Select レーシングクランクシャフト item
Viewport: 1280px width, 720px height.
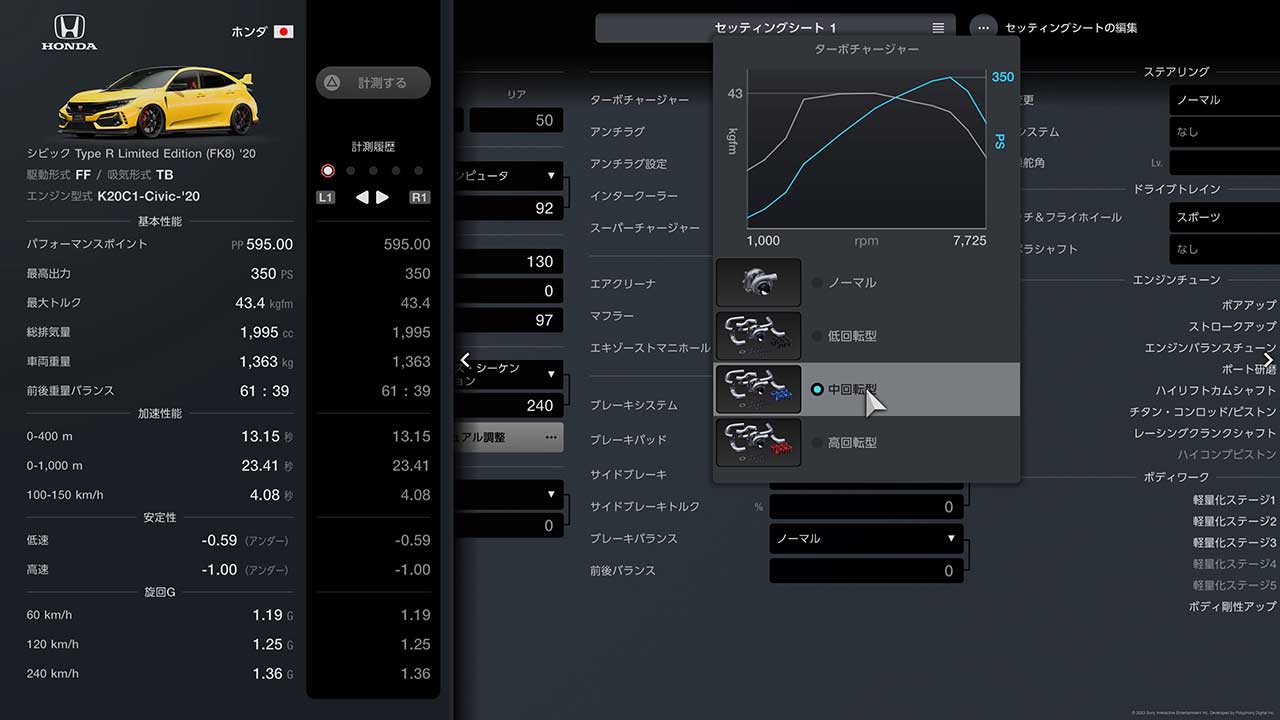click(x=1205, y=433)
